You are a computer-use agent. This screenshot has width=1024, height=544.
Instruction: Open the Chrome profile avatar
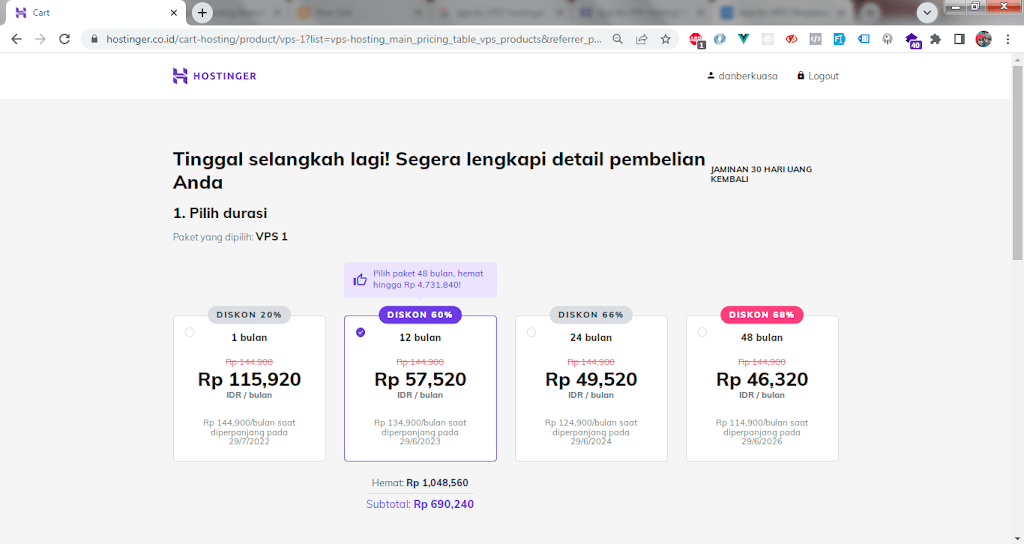pos(984,39)
